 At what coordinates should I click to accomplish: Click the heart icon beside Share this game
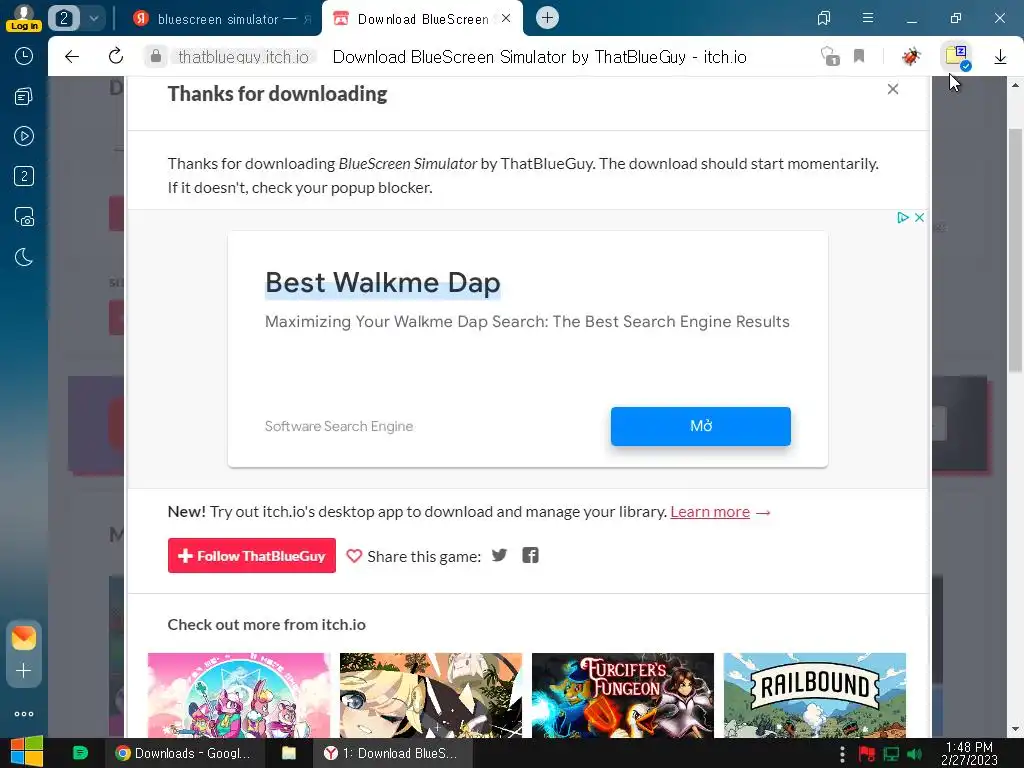(x=354, y=556)
